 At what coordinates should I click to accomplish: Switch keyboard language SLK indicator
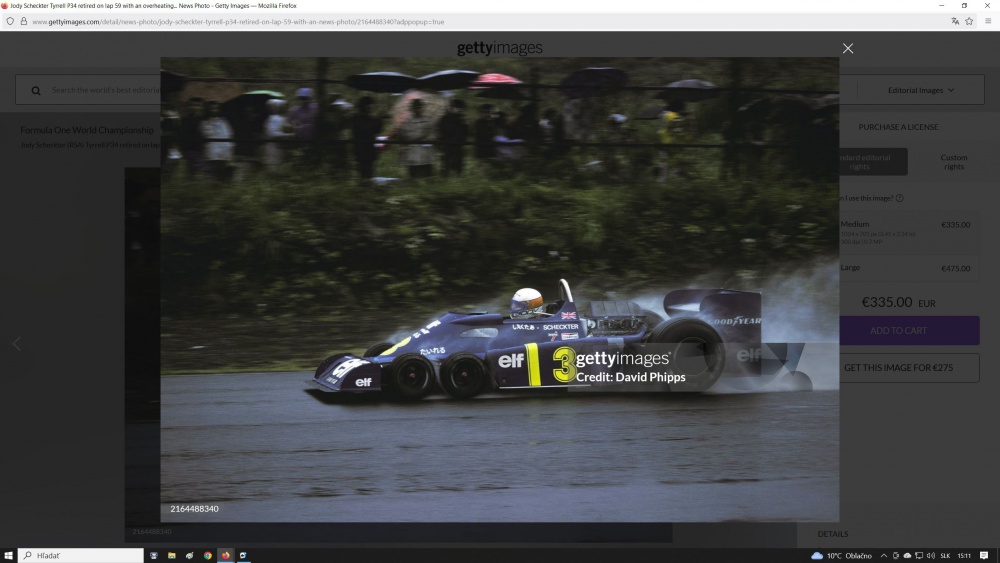point(945,556)
